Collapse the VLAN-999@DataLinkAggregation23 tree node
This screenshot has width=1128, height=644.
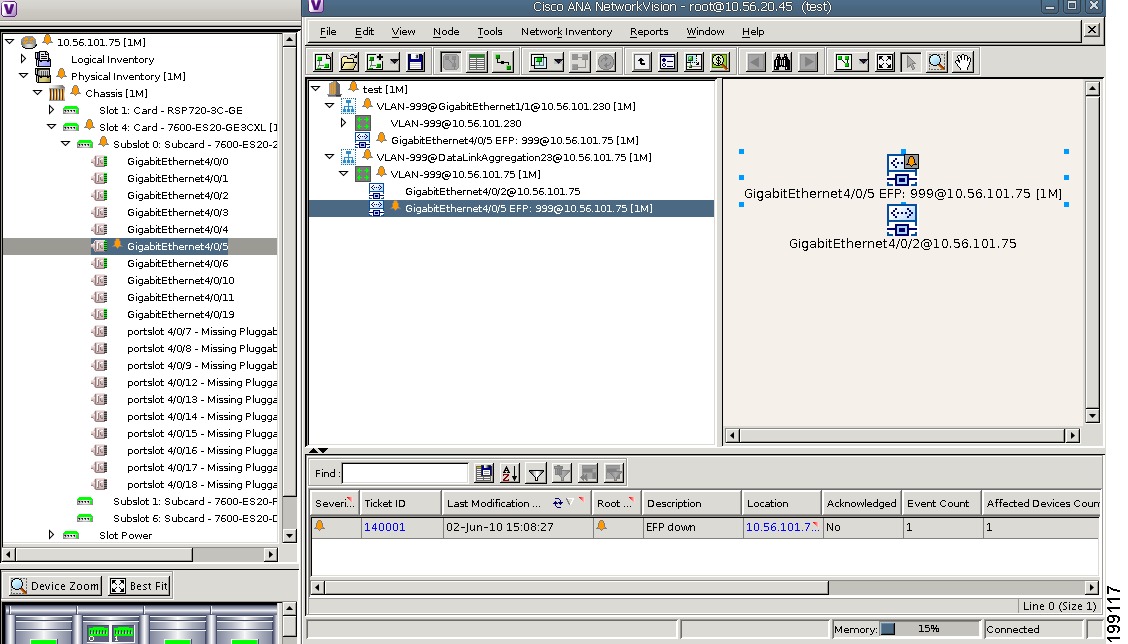[329, 157]
